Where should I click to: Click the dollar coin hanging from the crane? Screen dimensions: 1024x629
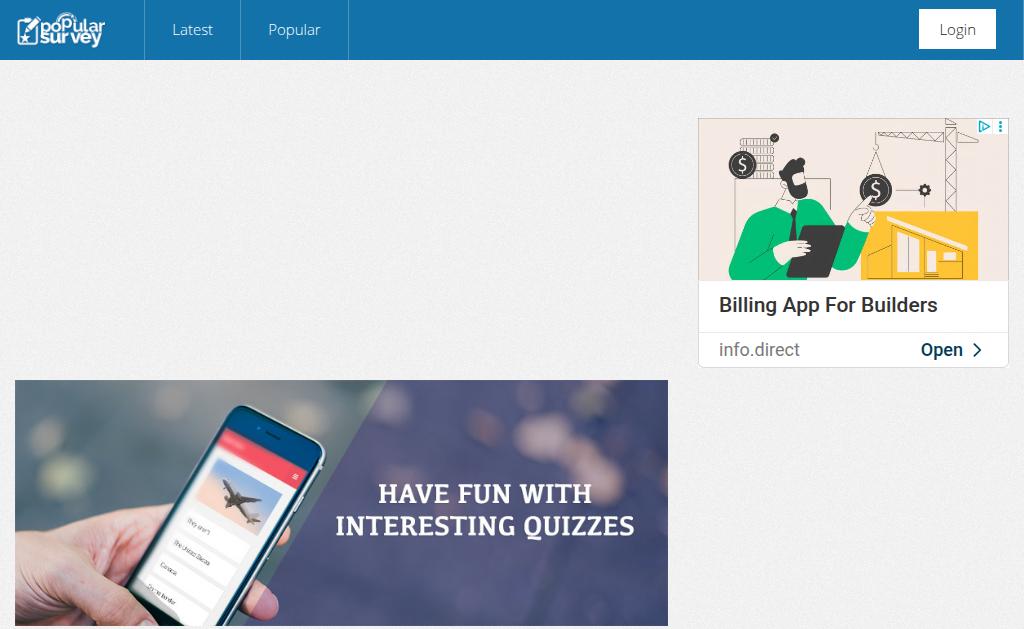coord(875,190)
